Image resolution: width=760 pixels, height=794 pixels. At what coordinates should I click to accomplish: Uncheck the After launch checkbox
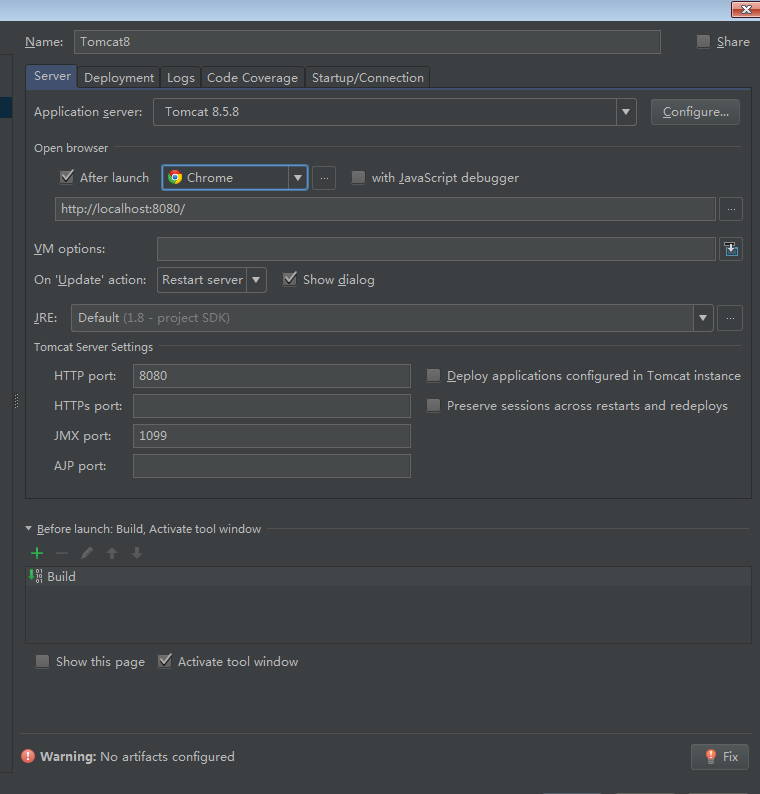[x=67, y=177]
